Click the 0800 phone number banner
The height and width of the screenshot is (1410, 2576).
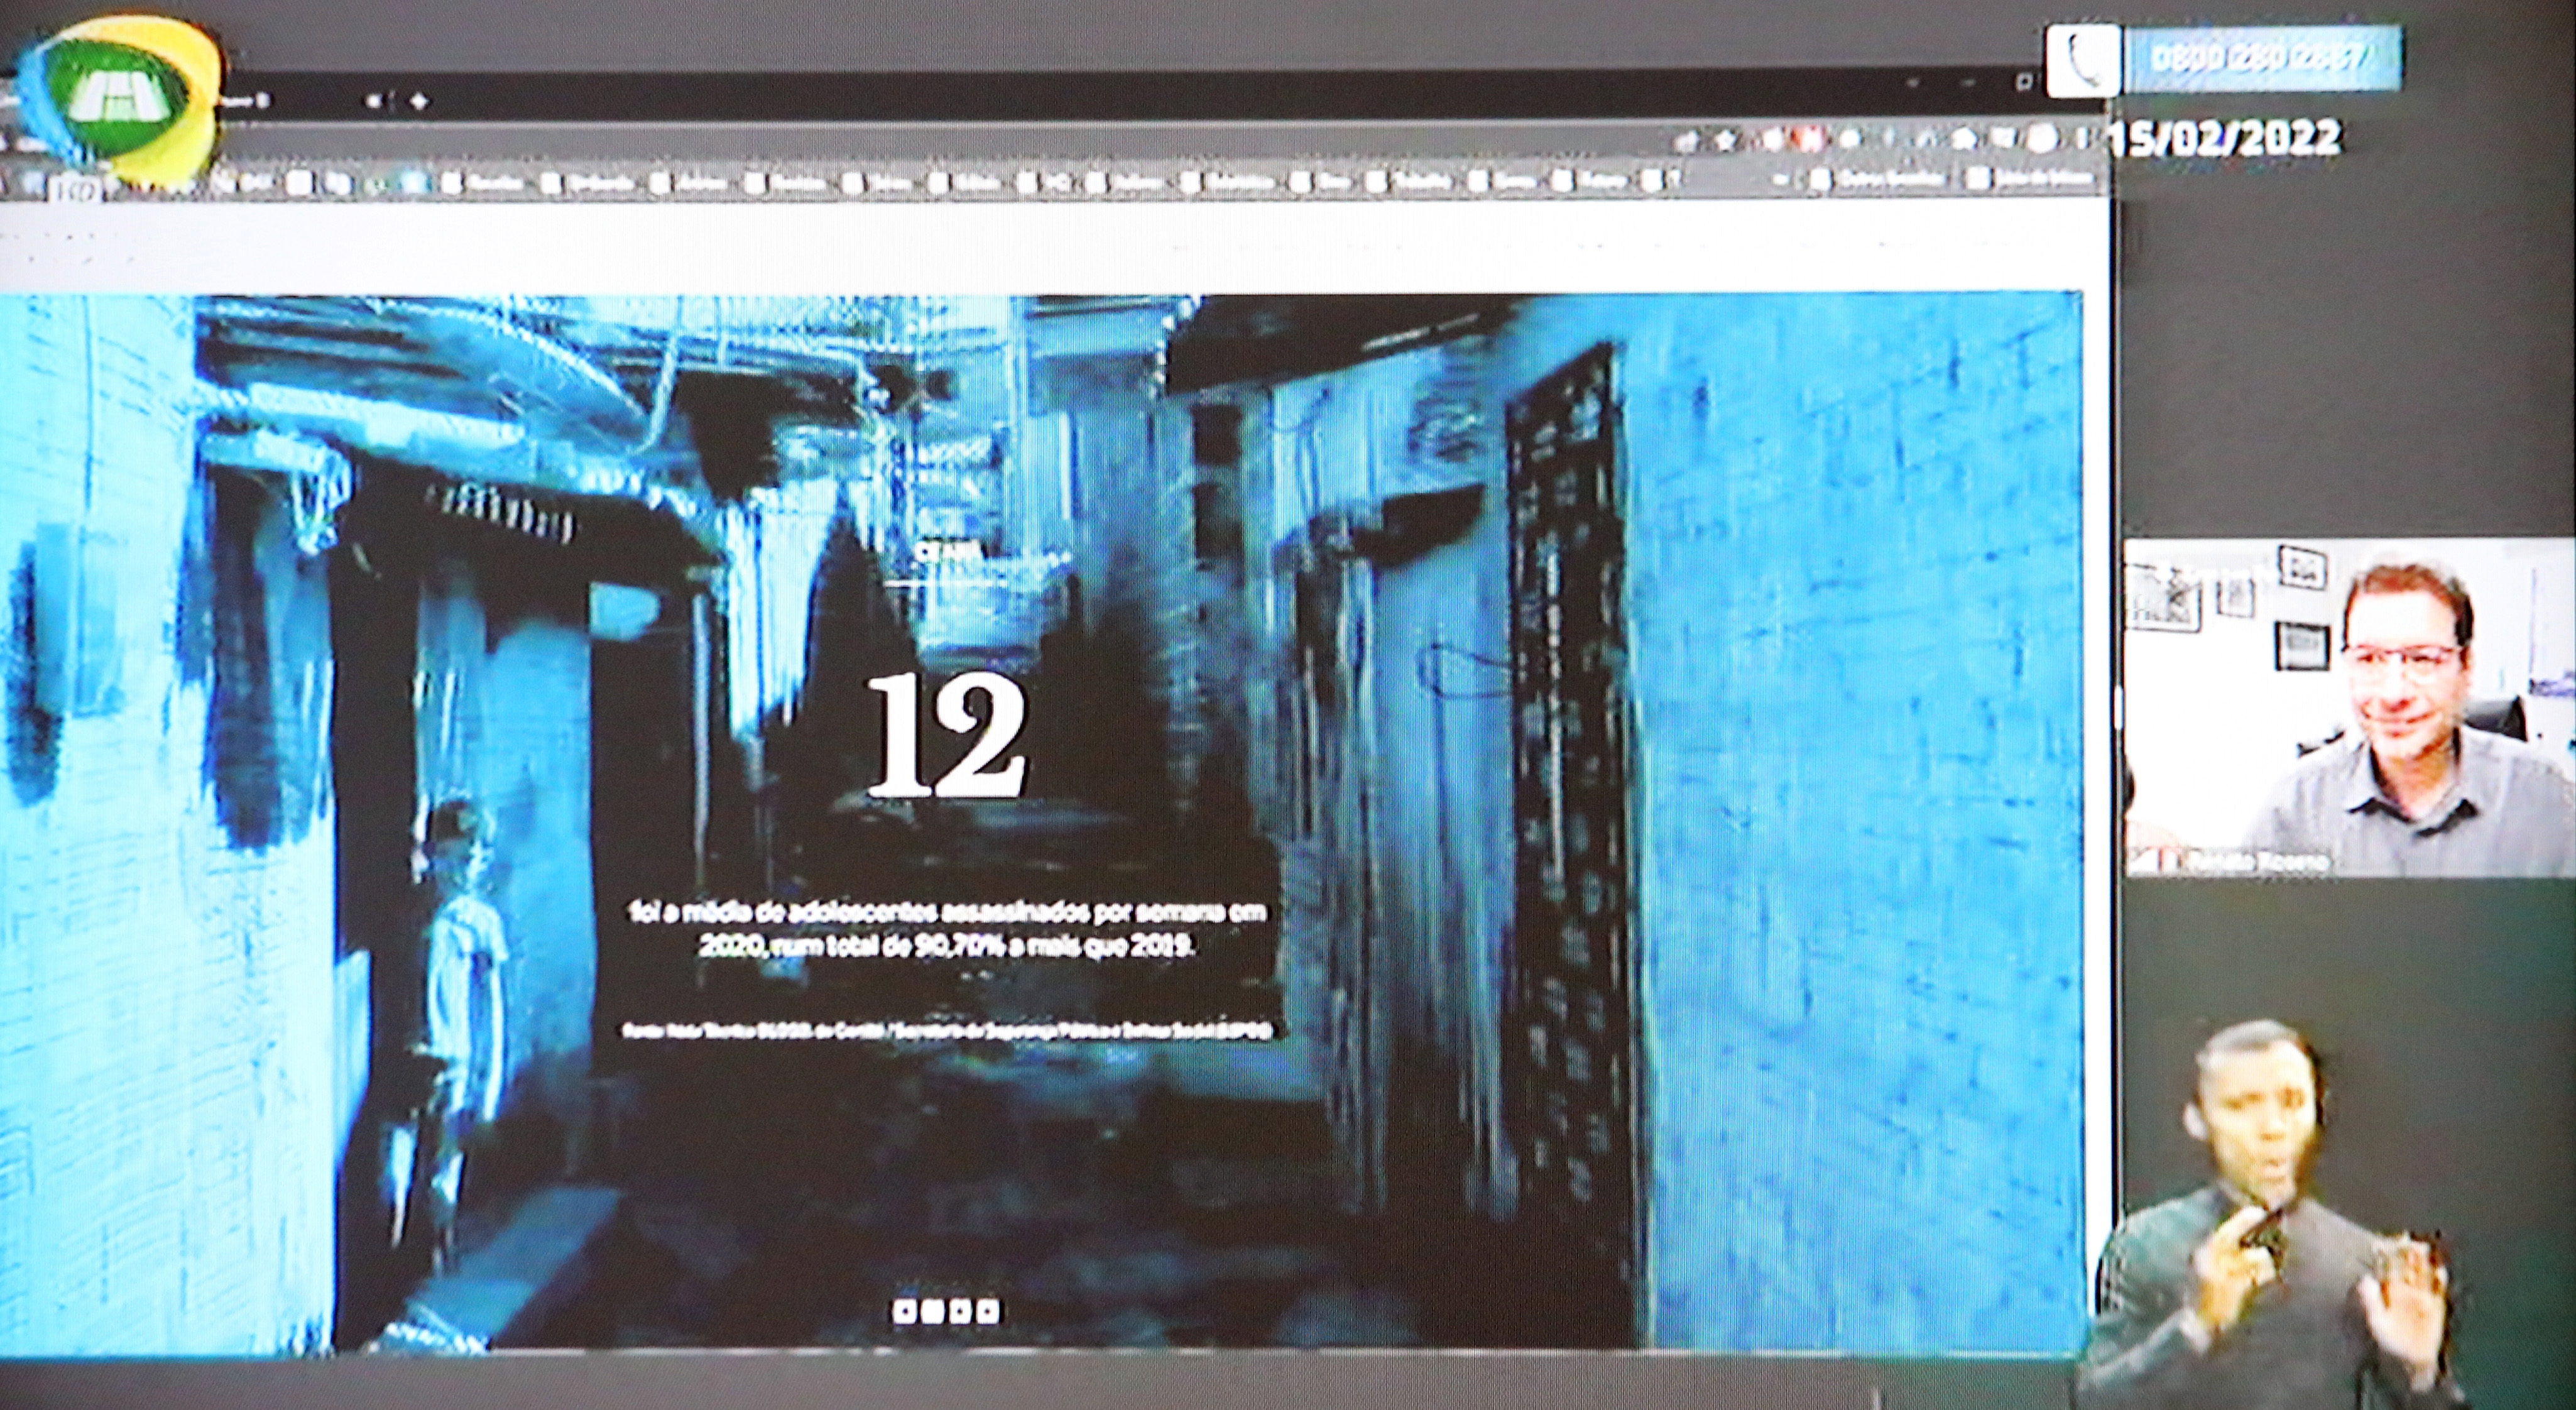(x=2265, y=59)
